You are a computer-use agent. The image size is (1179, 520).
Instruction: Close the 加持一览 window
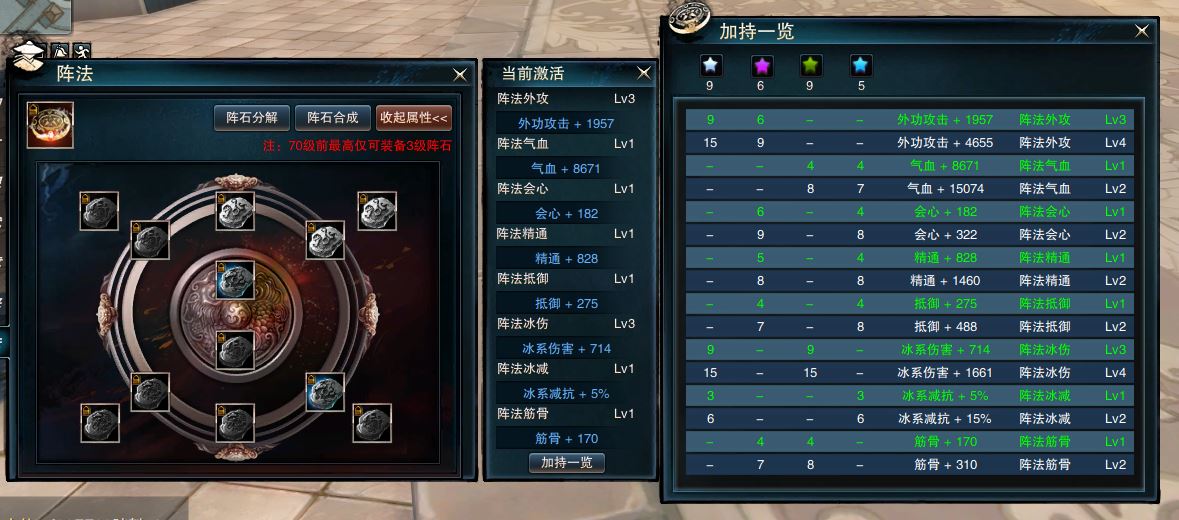point(1141,31)
